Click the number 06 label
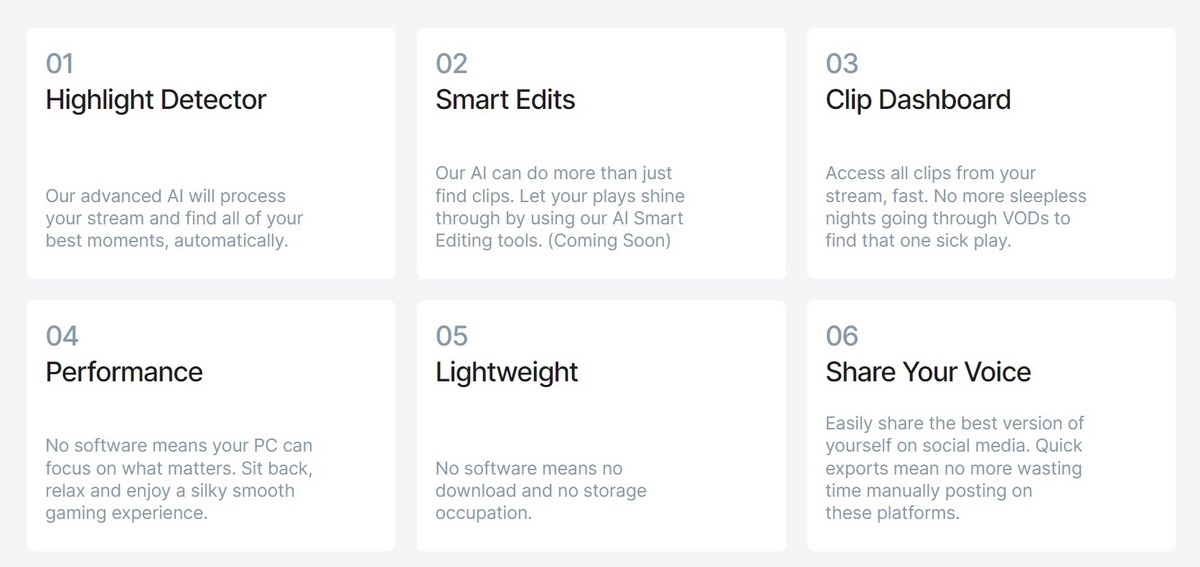The image size is (1200, 567). pyautogui.click(x=842, y=336)
